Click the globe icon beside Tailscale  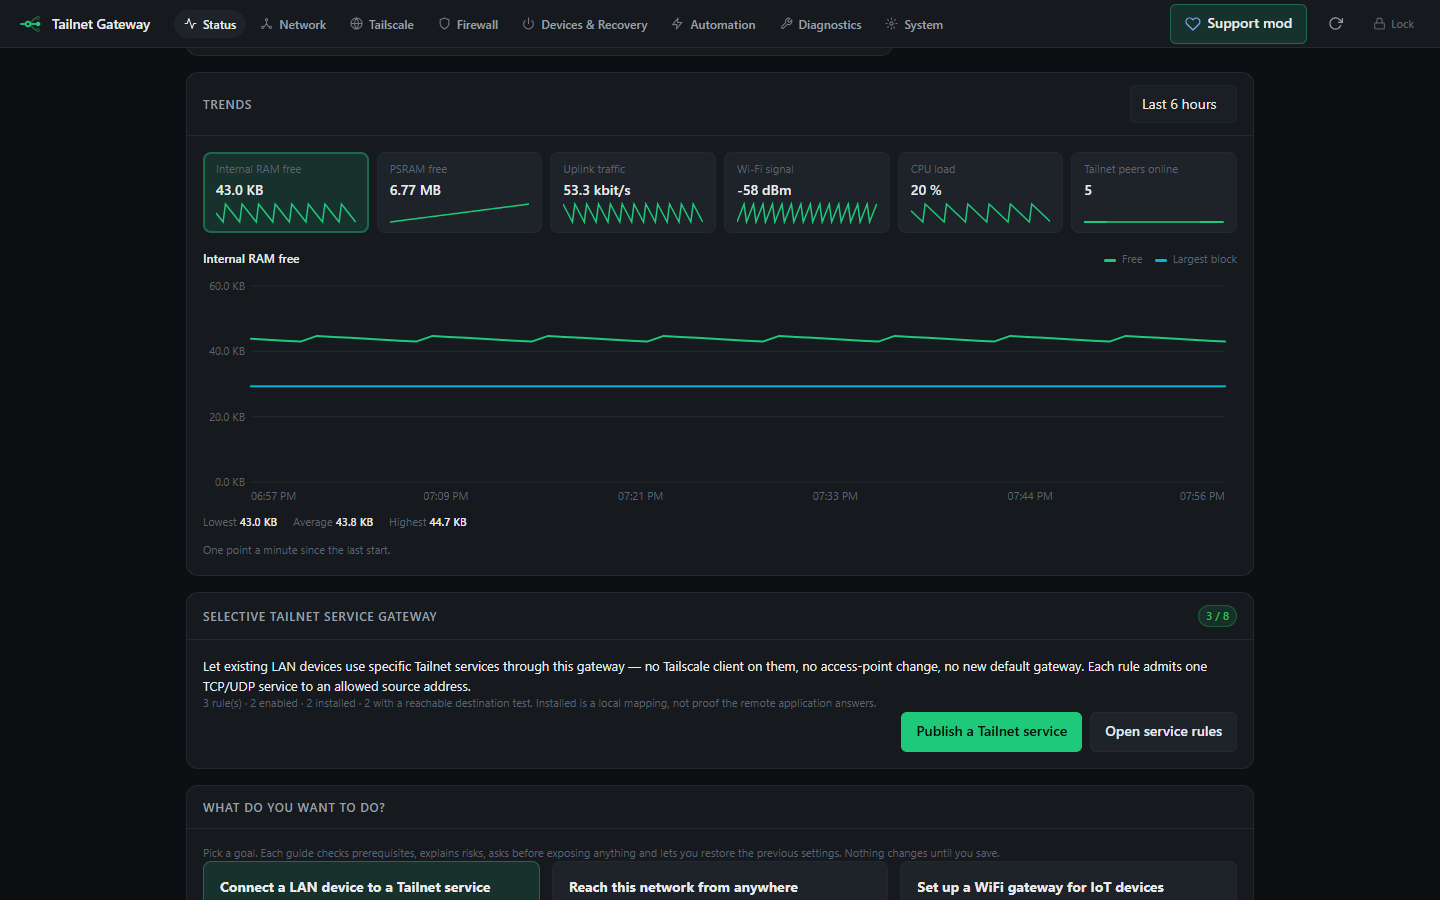[356, 24]
